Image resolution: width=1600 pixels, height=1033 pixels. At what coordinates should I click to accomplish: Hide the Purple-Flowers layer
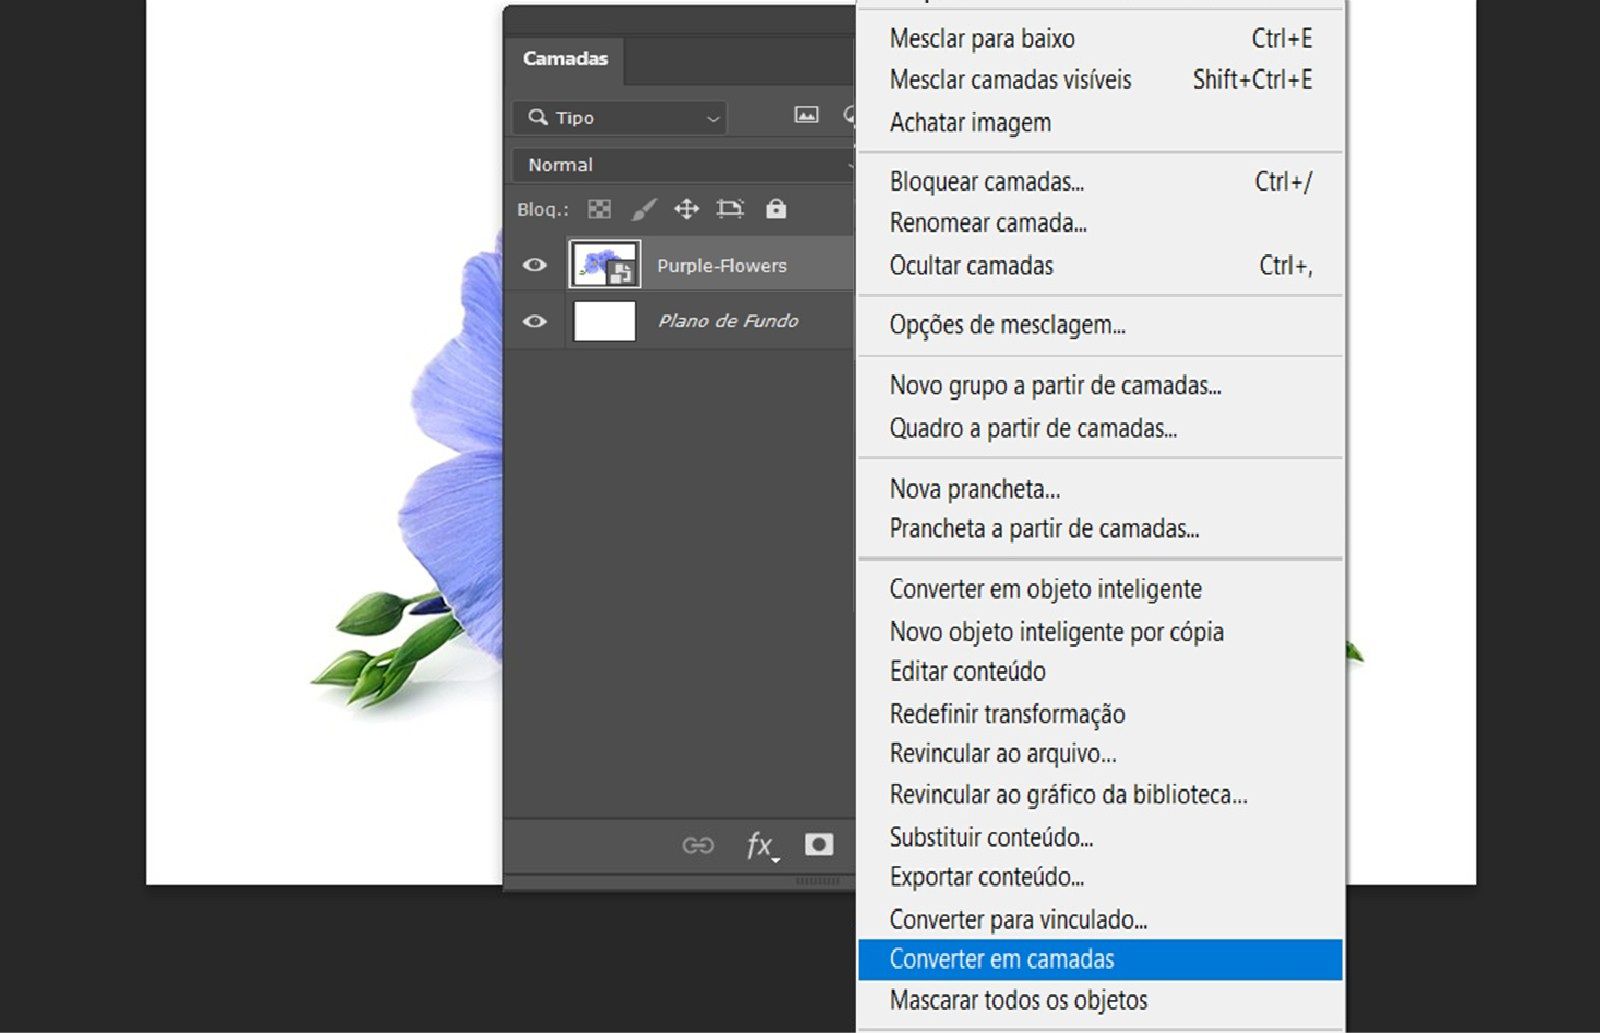[534, 264]
